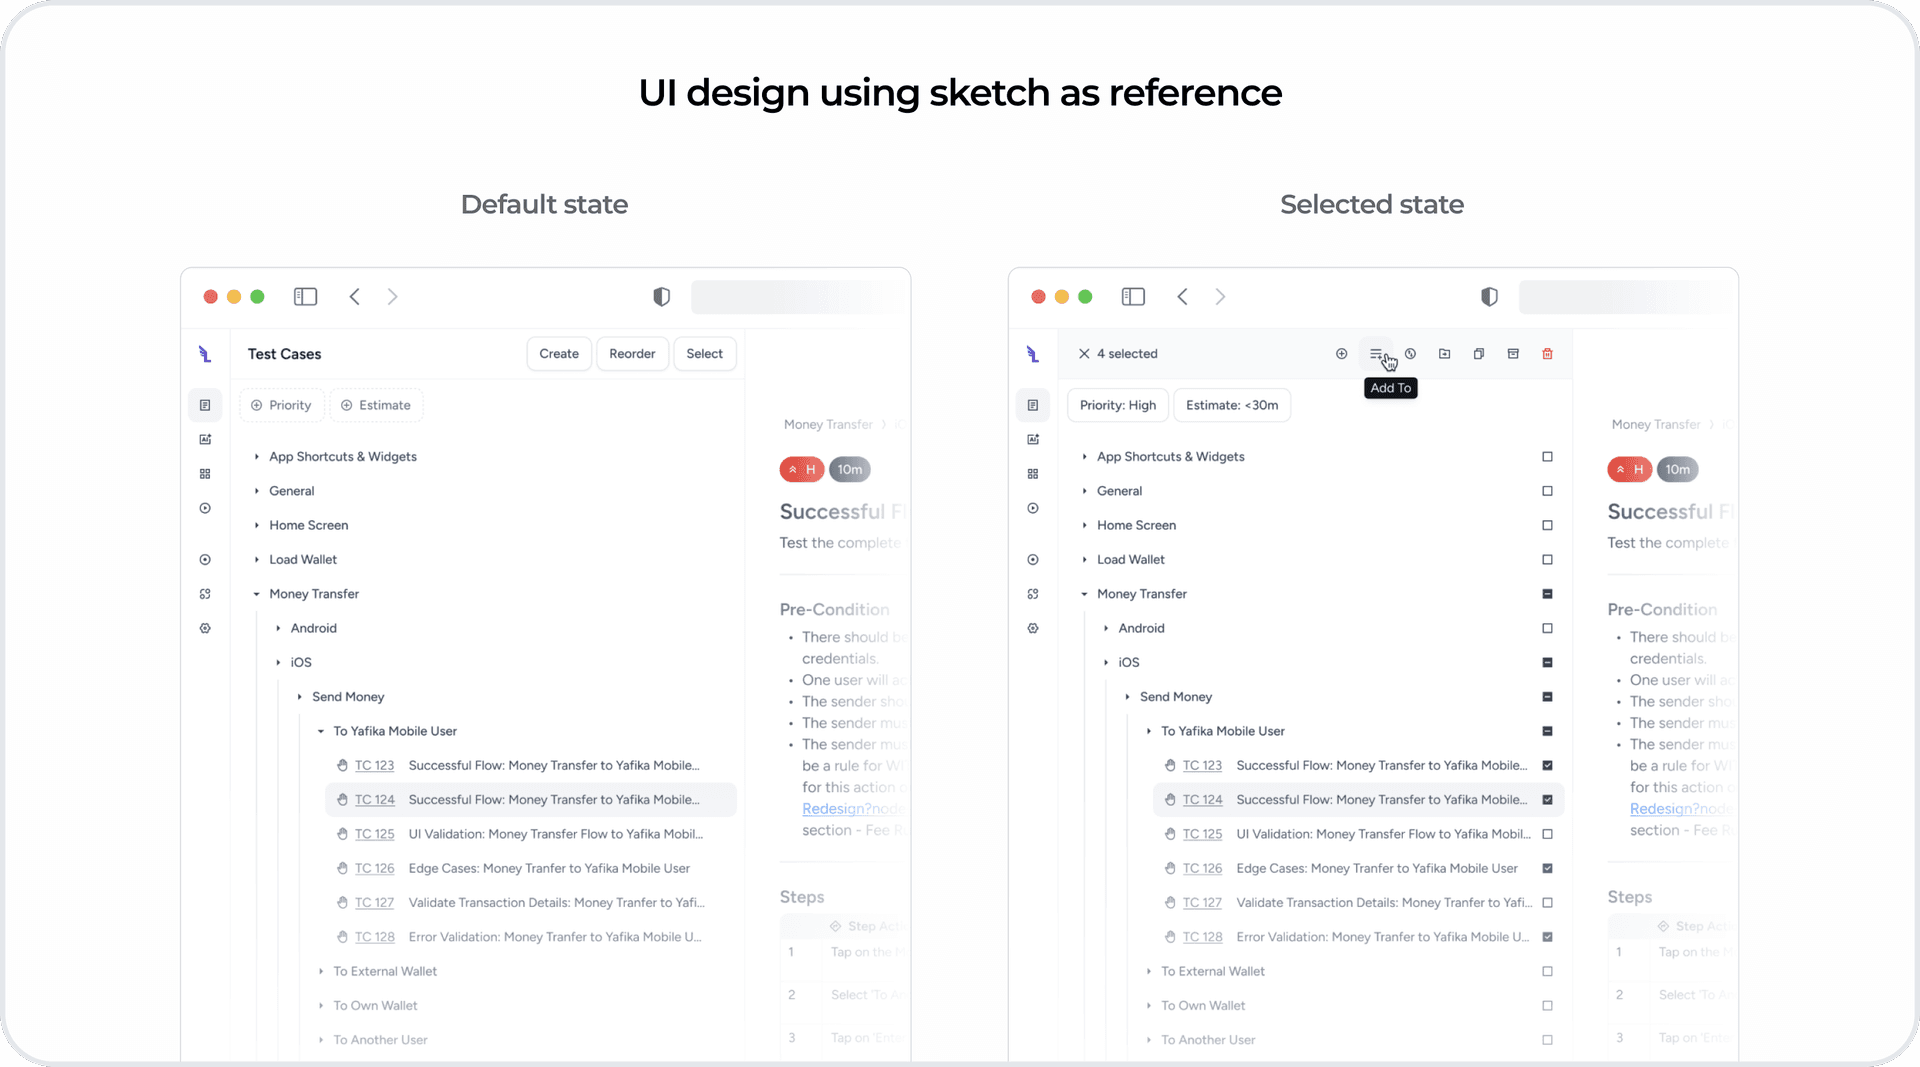Archive the selected test cases
This screenshot has width=1920, height=1067.
(1513, 354)
